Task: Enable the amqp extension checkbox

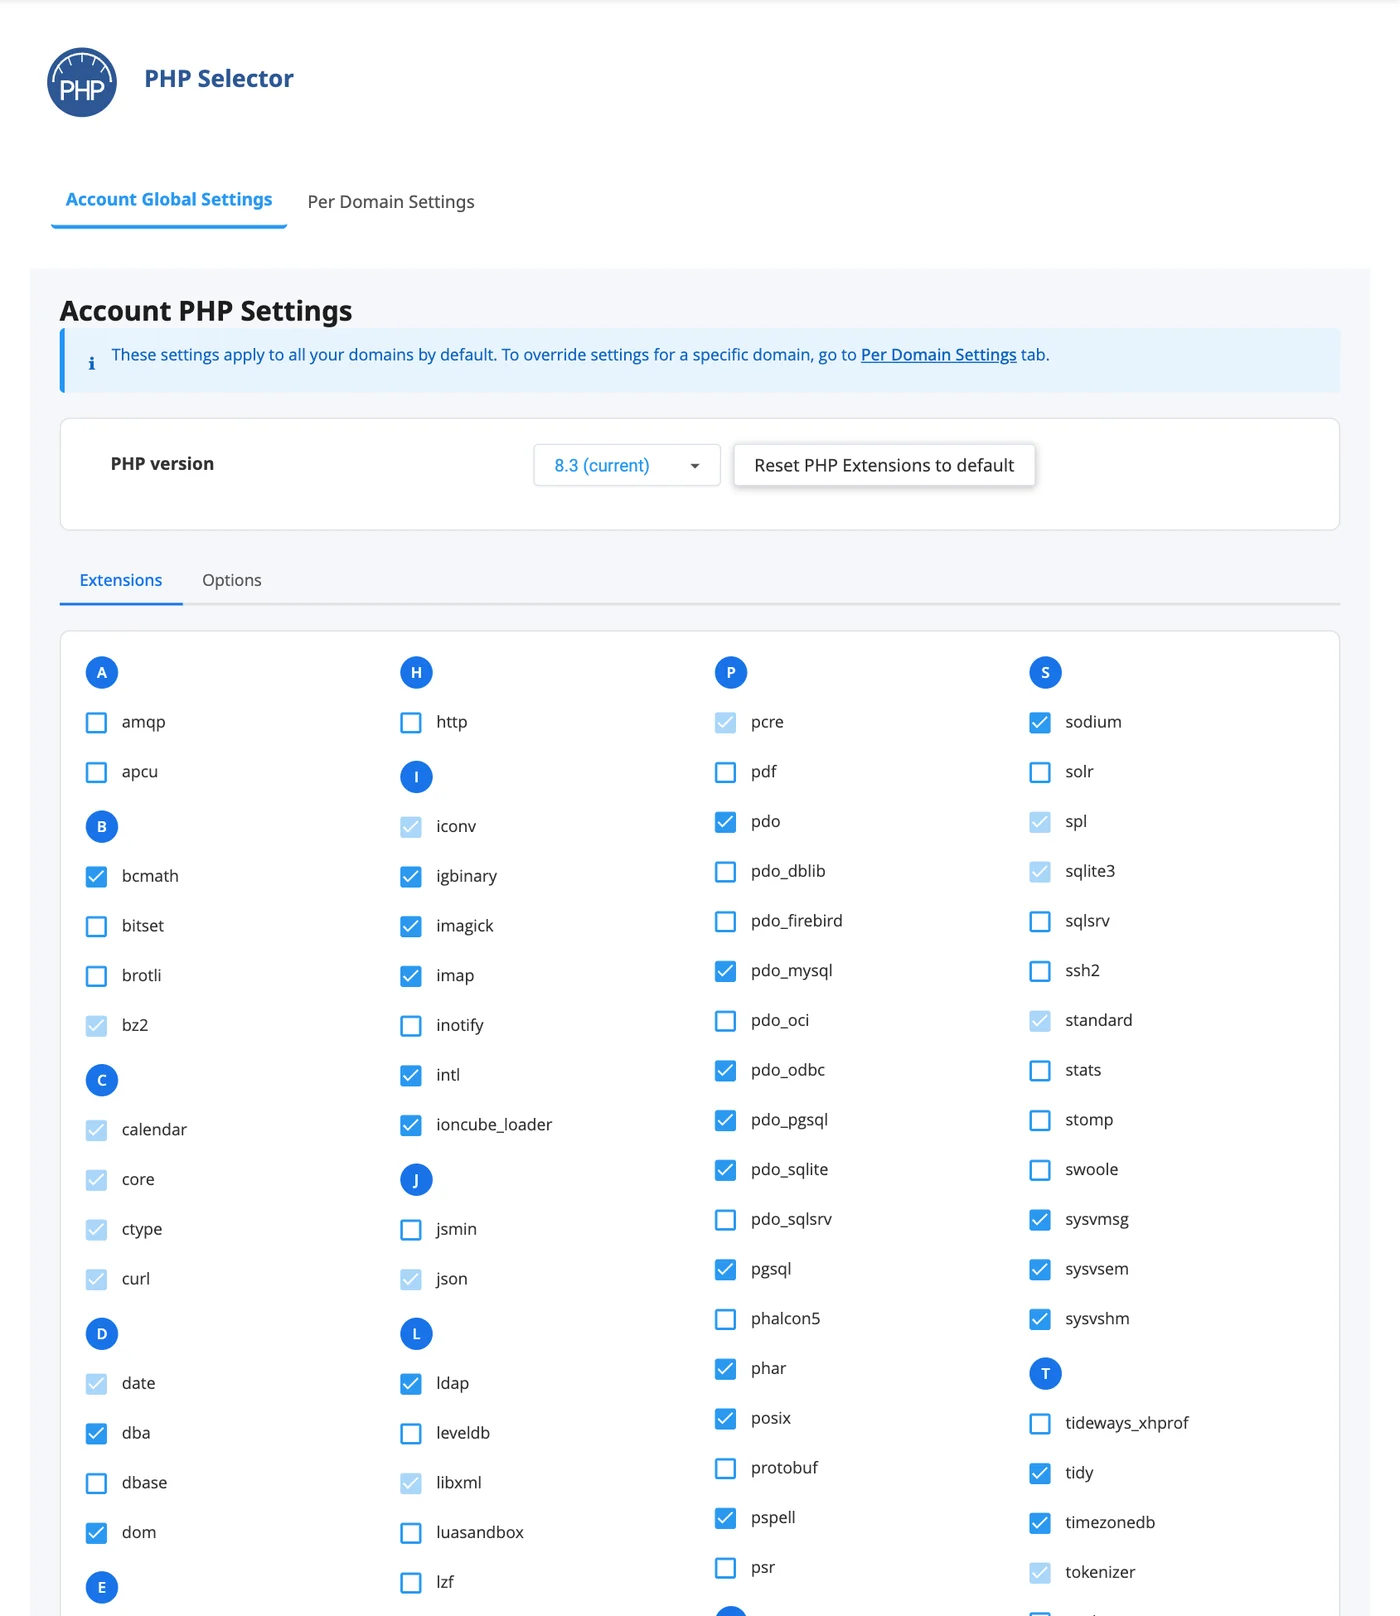Action: 97,723
